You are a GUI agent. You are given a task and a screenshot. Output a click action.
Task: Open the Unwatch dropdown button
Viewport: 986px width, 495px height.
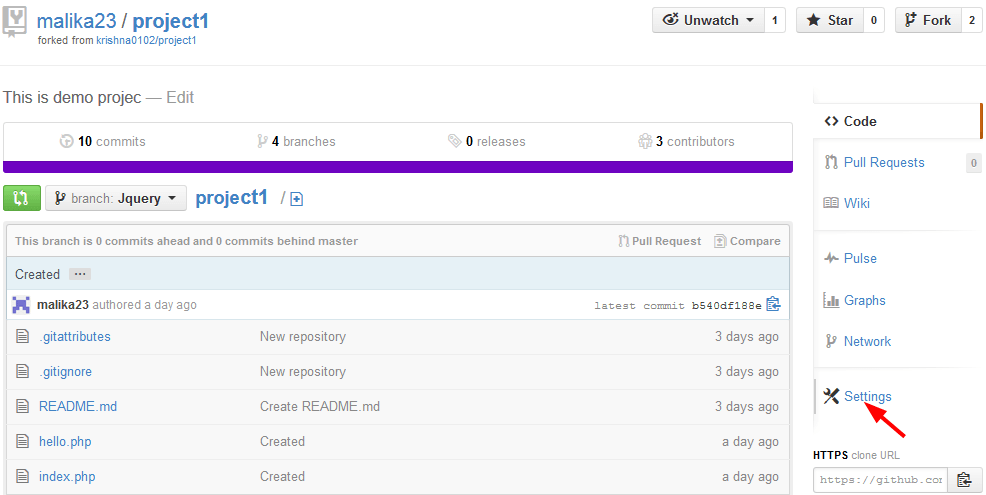click(x=708, y=20)
